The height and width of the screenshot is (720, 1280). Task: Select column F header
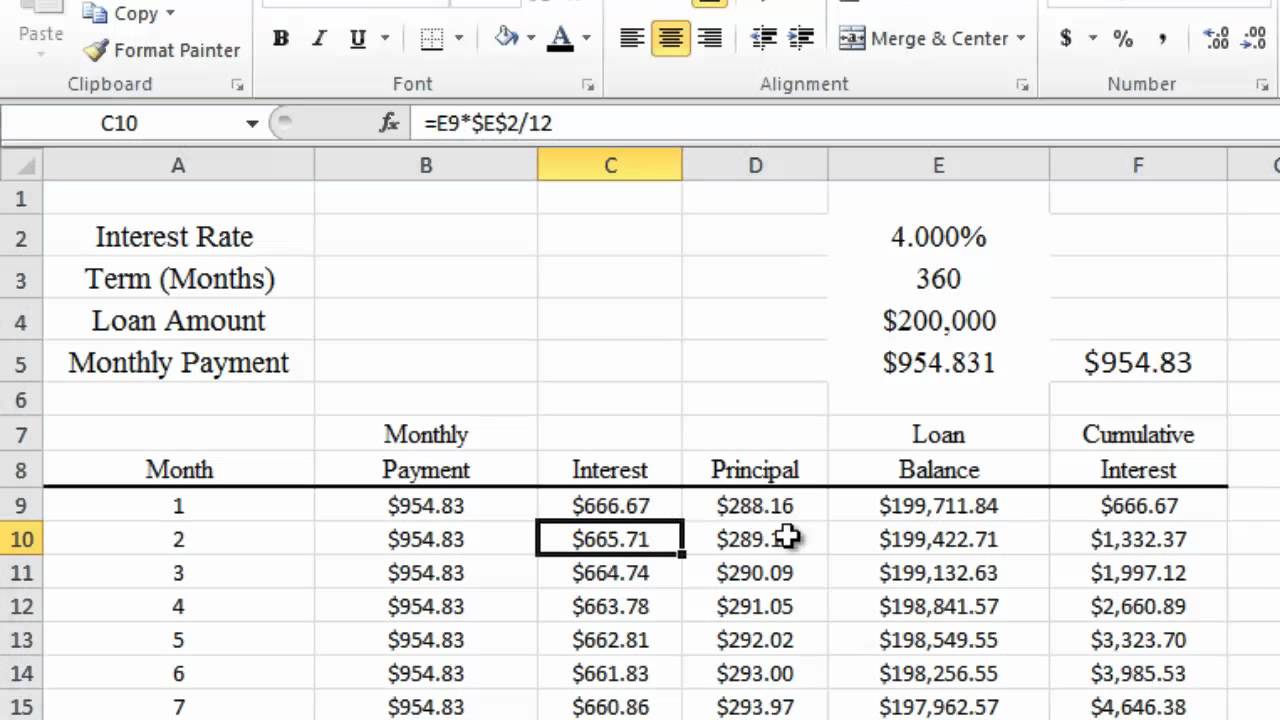click(x=1138, y=165)
